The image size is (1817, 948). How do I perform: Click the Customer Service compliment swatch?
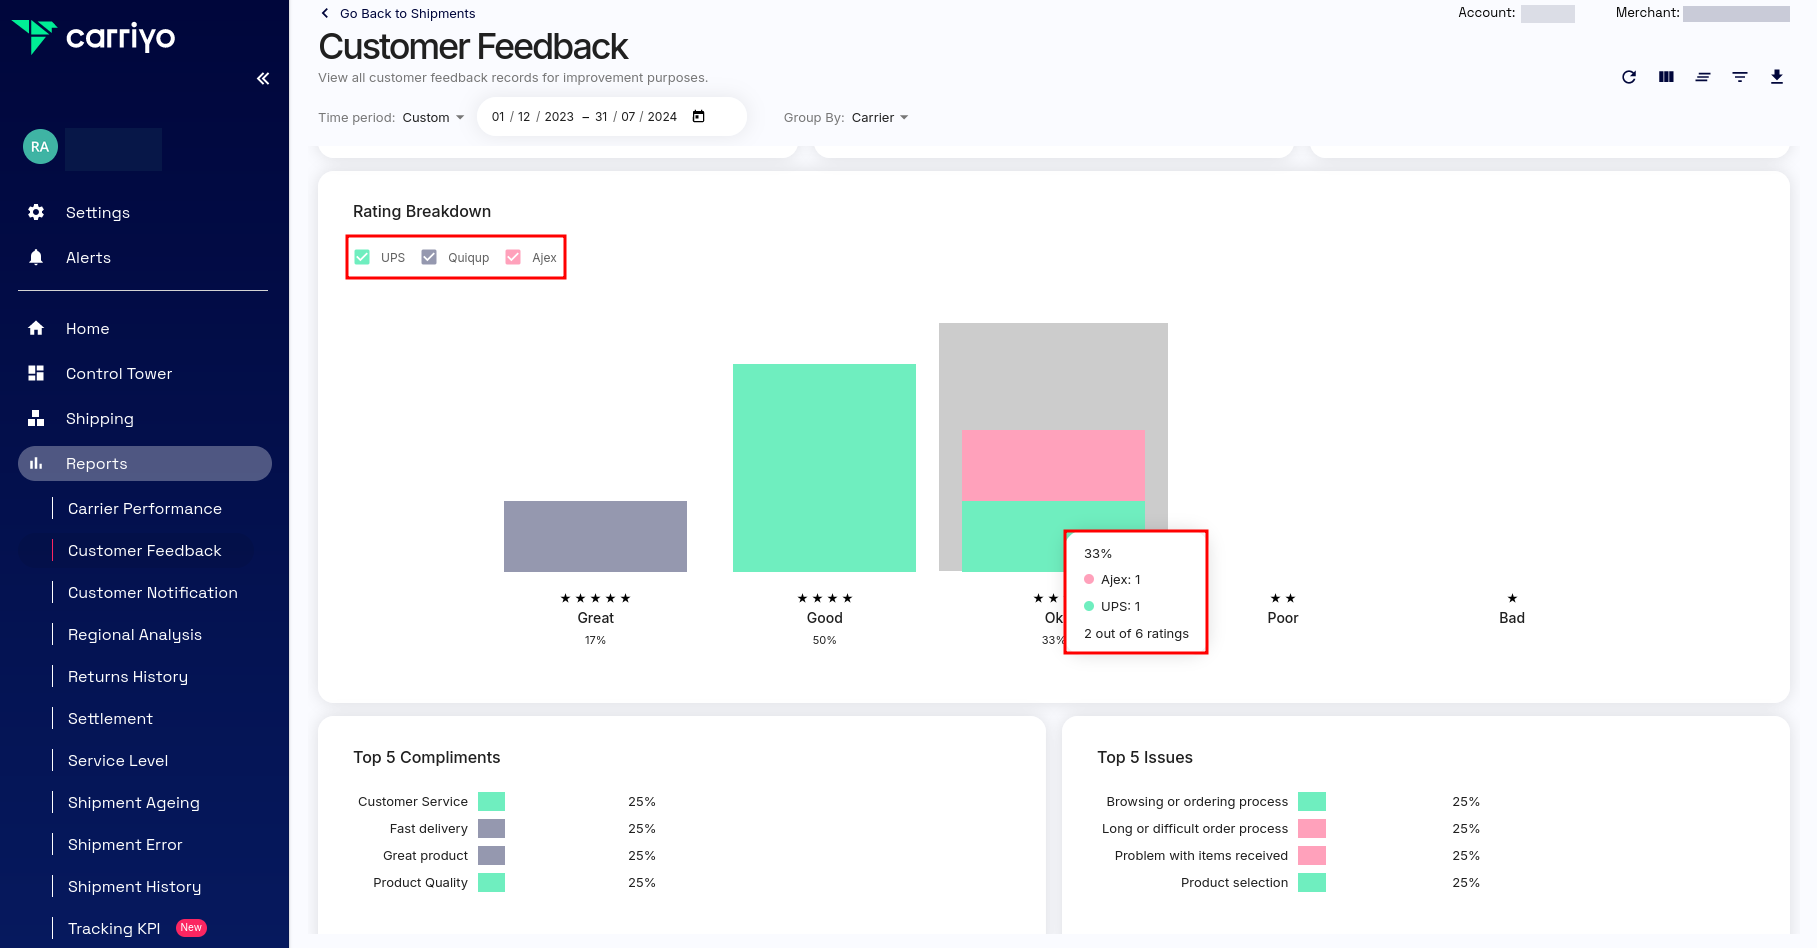[491, 801]
